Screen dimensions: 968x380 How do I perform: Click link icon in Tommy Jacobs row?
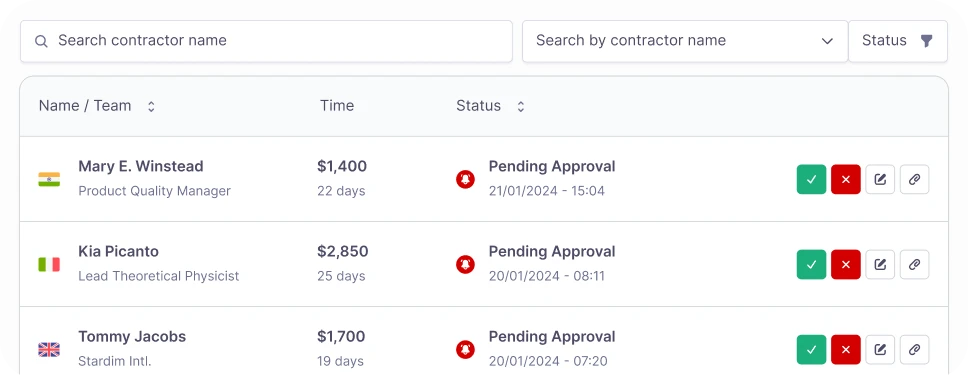click(x=914, y=350)
